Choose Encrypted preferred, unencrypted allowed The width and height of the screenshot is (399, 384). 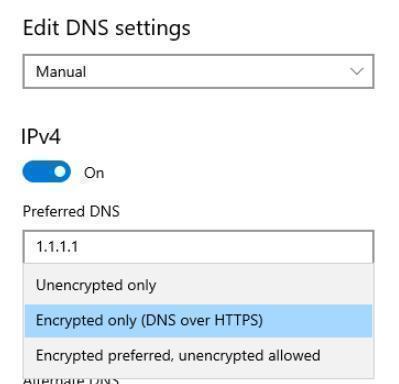point(198,355)
